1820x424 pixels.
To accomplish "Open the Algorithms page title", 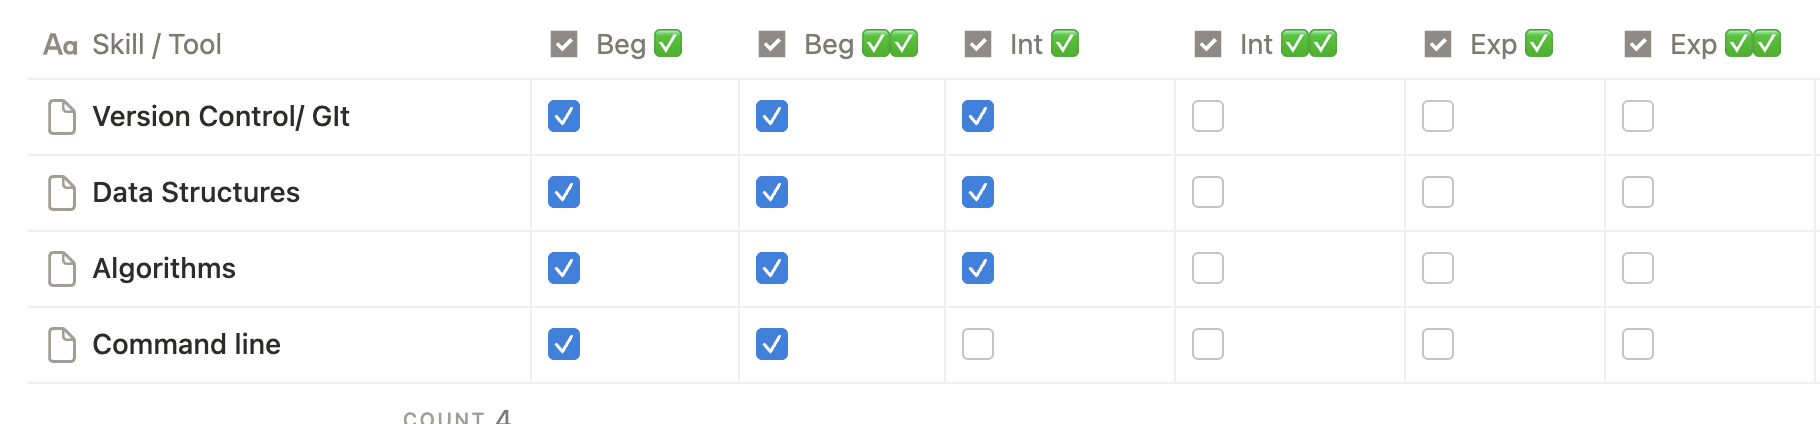I will pos(164,269).
